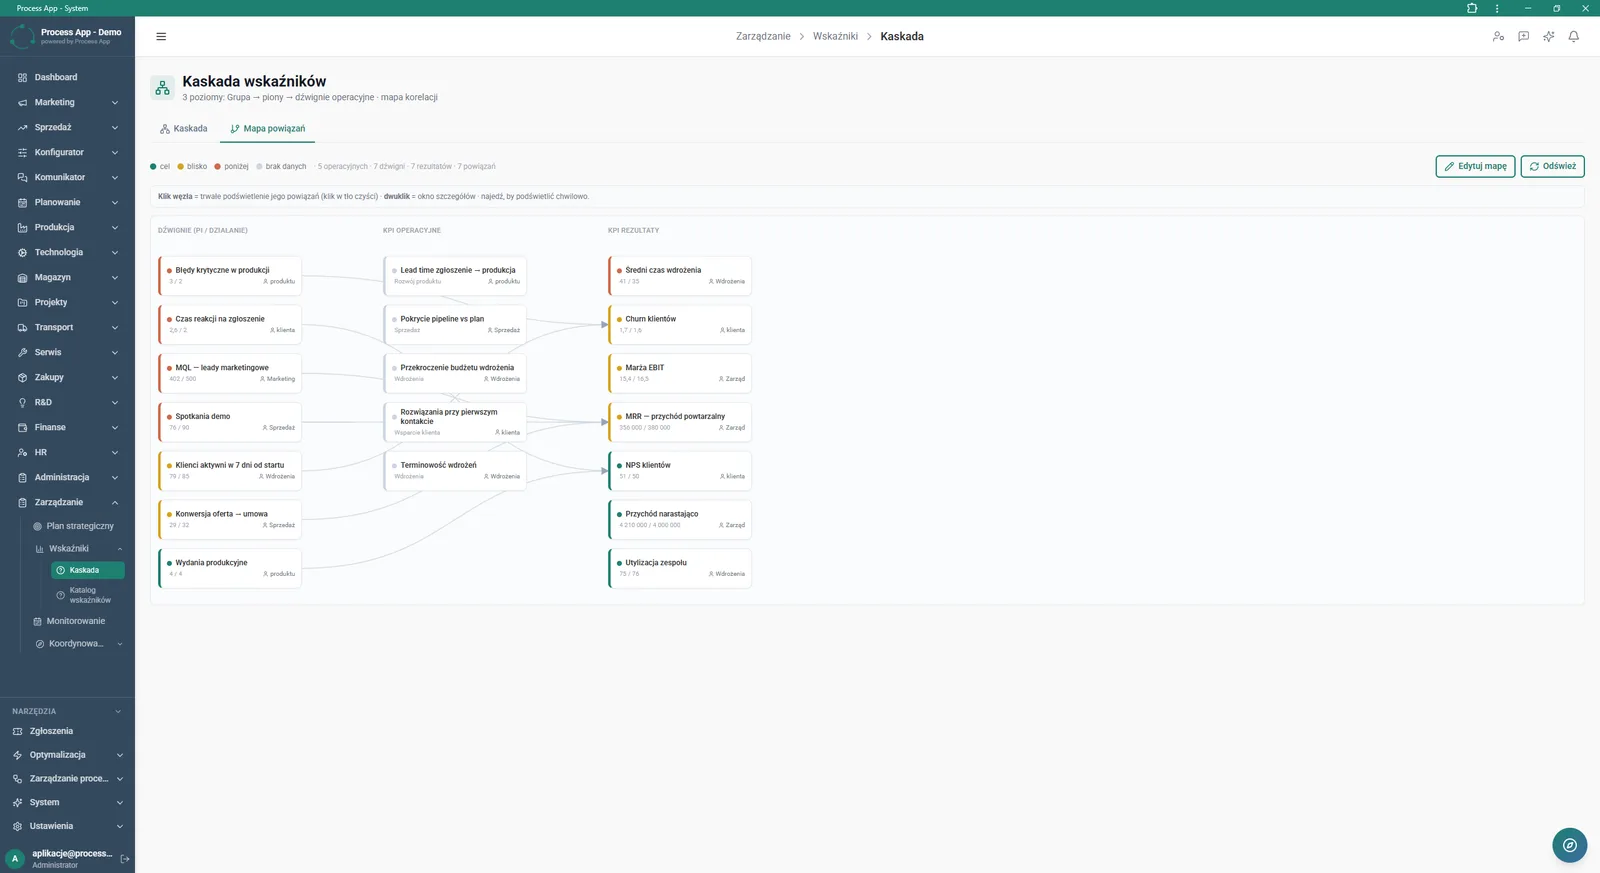Image resolution: width=1600 pixels, height=873 pixels.
Task: Open the hamburger menu icon
Action: 161,37
